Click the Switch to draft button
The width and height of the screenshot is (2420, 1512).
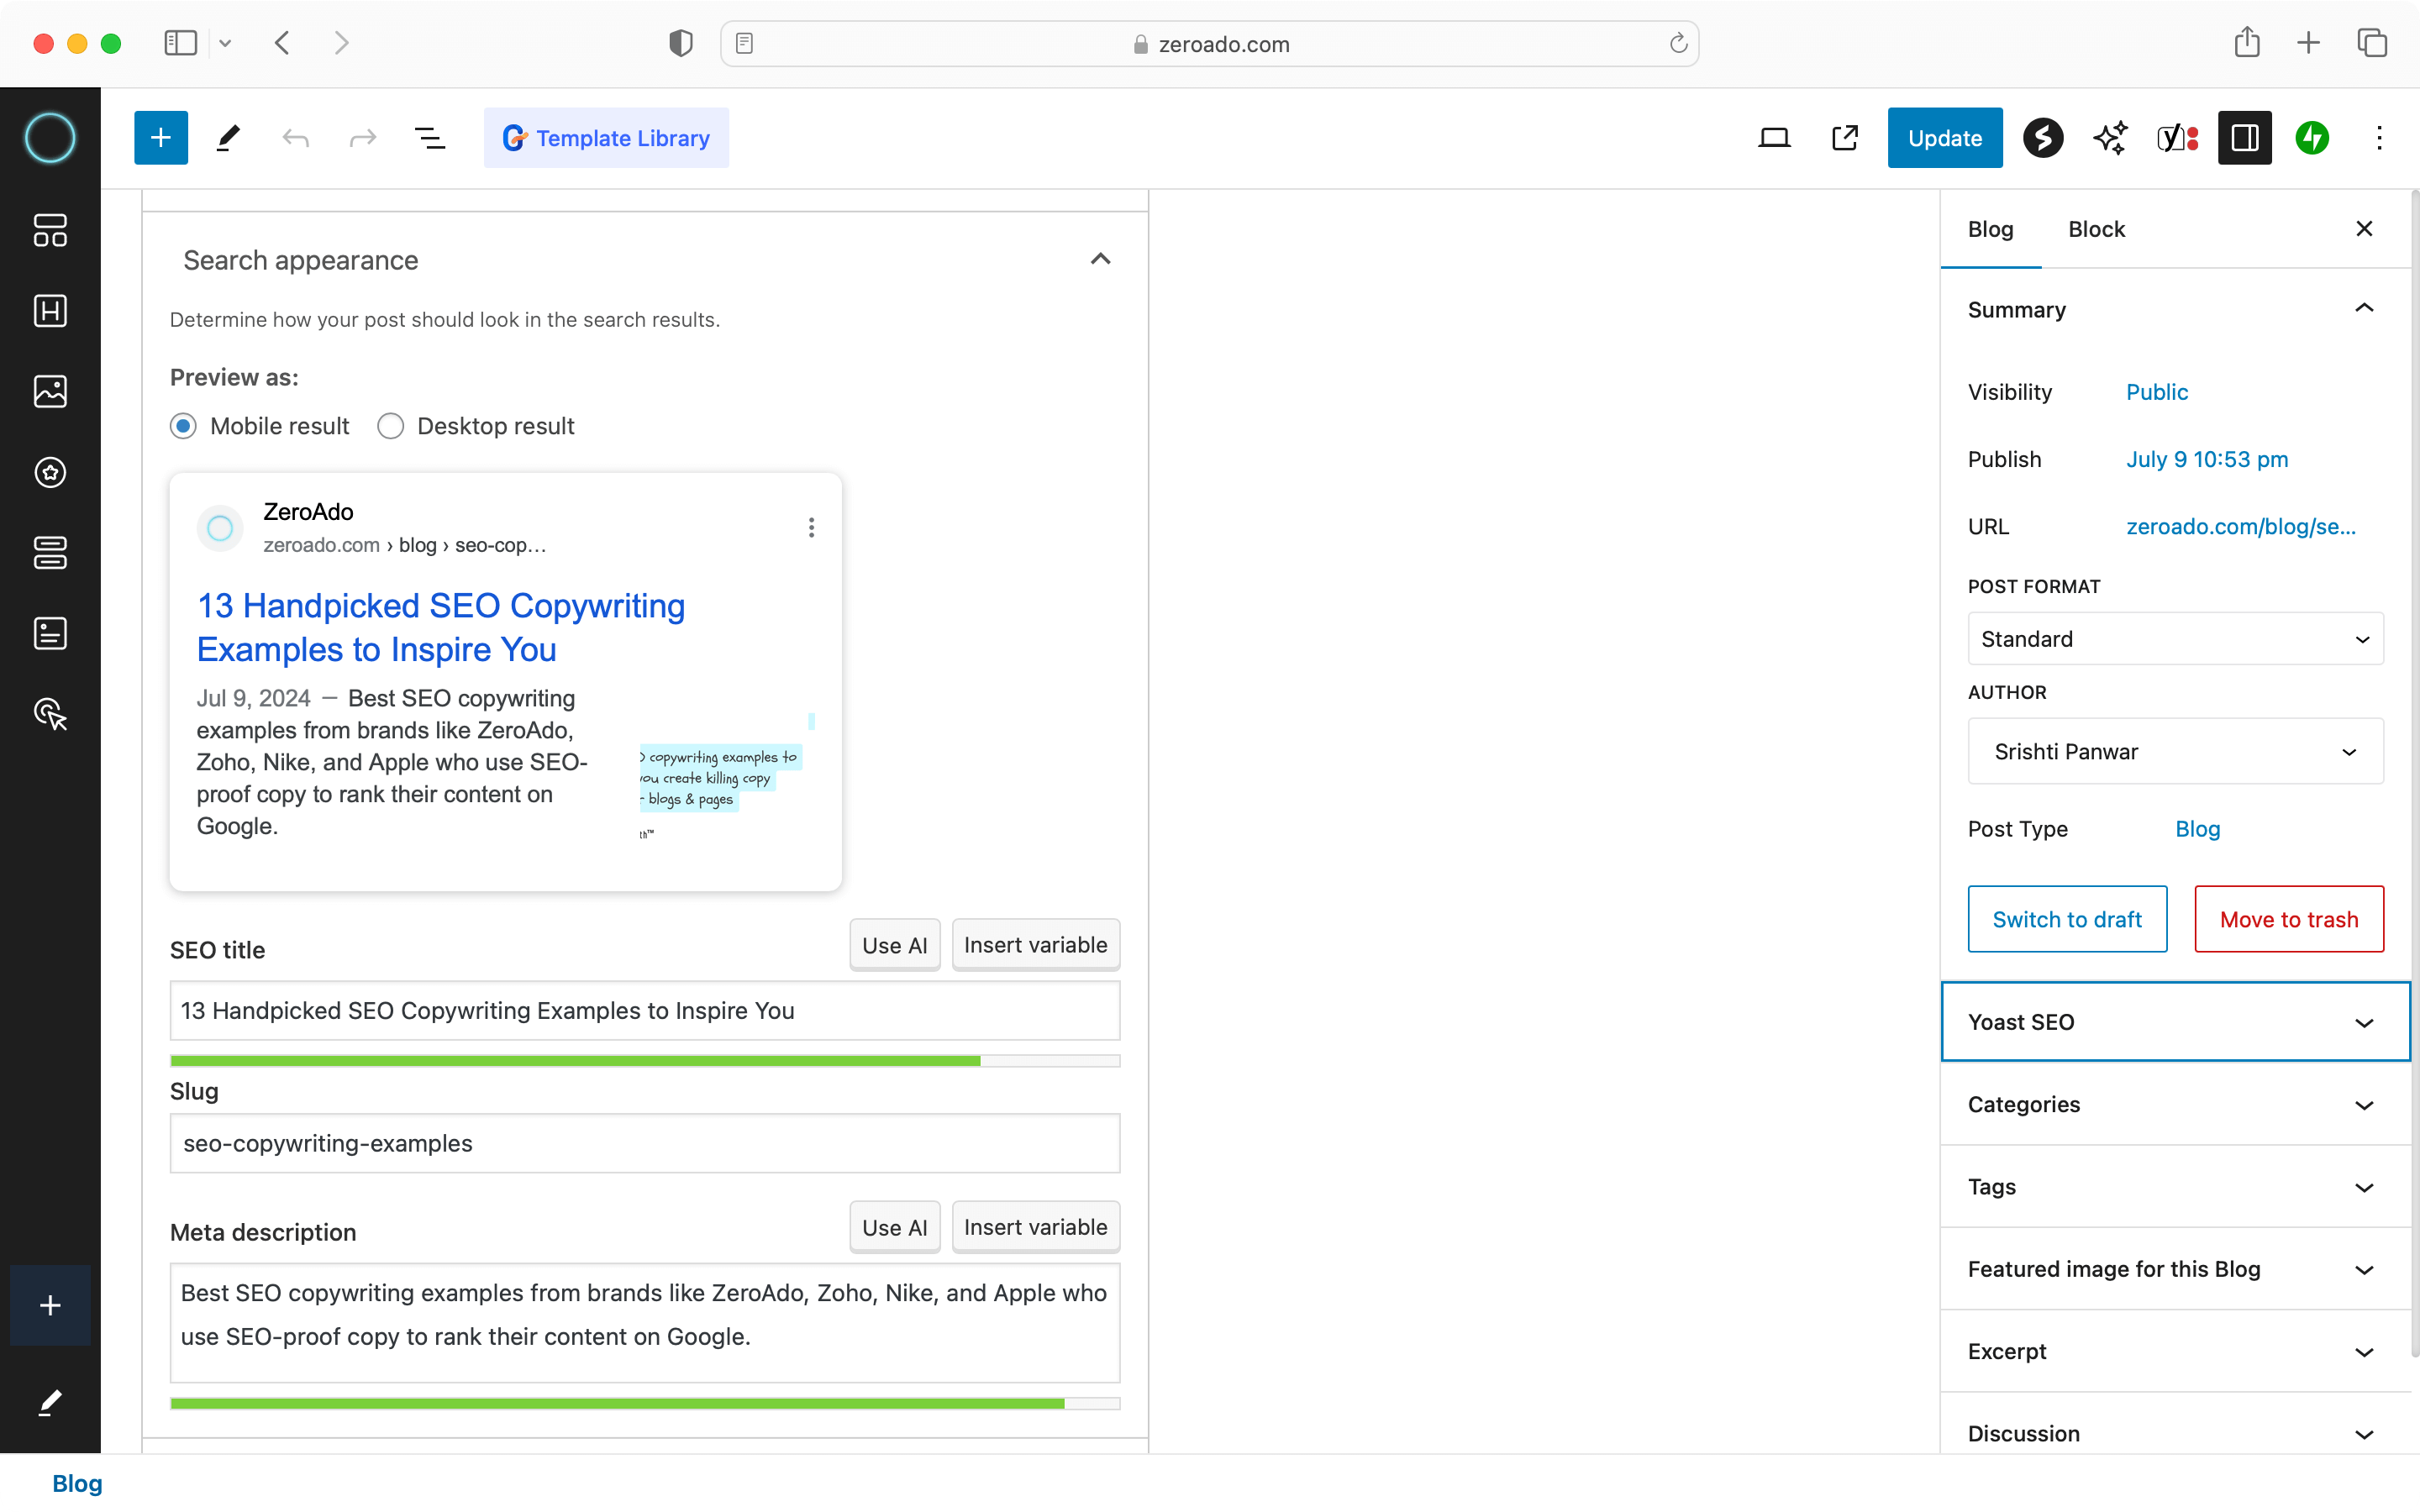click(x=2066, y=918)
